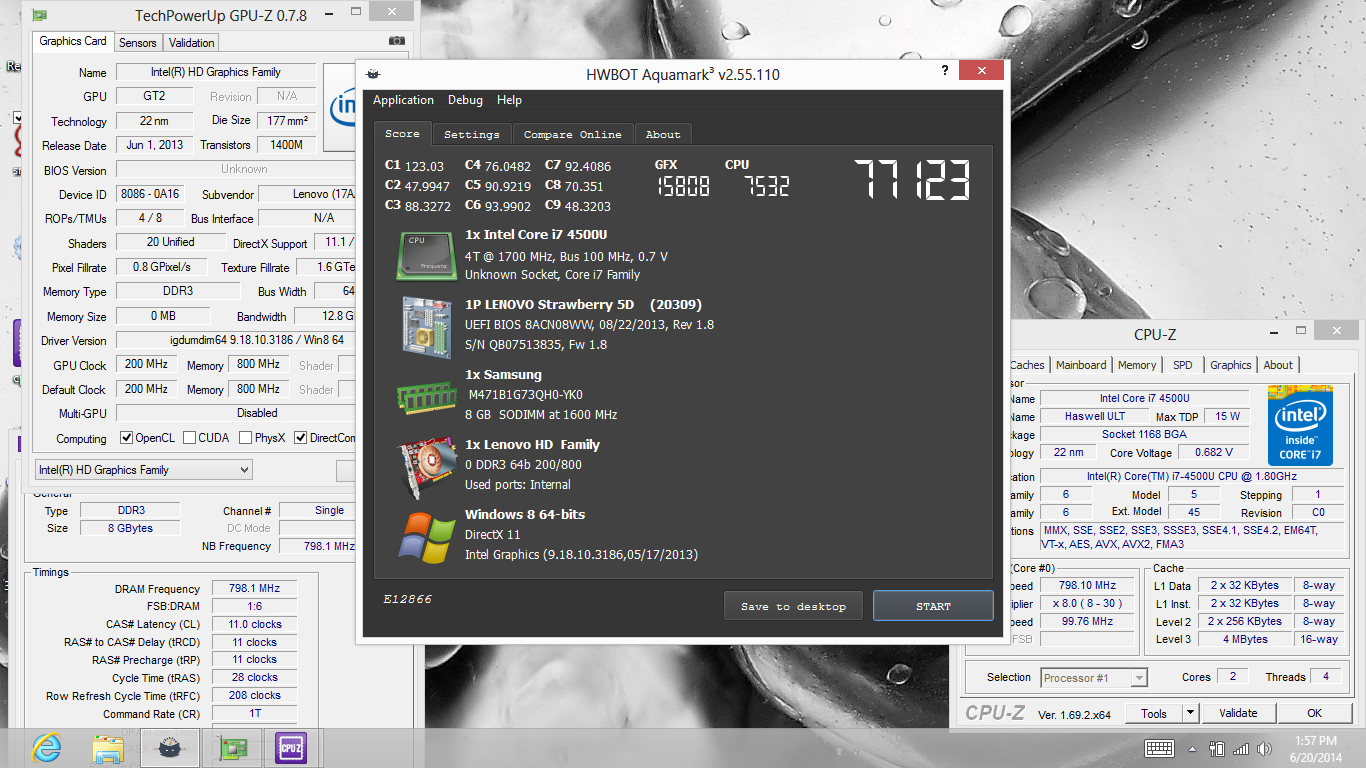Click the Aquamark help question mark
The image size is (1366, 768).
tap(945, 71)
